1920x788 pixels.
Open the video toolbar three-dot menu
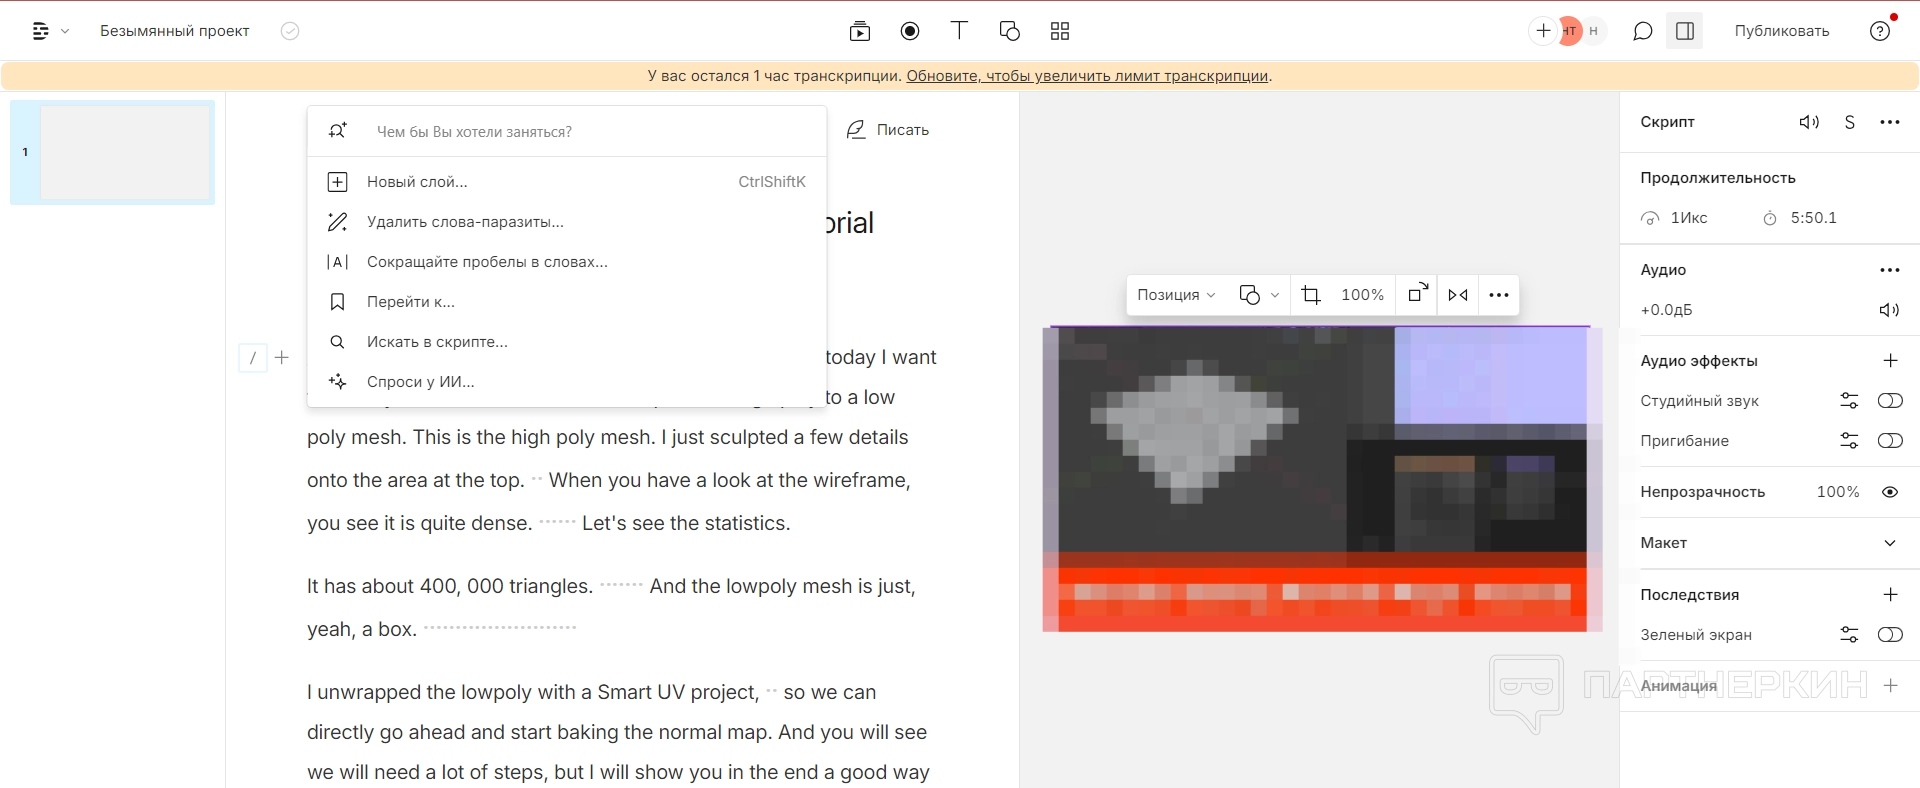pos(1499,295)
